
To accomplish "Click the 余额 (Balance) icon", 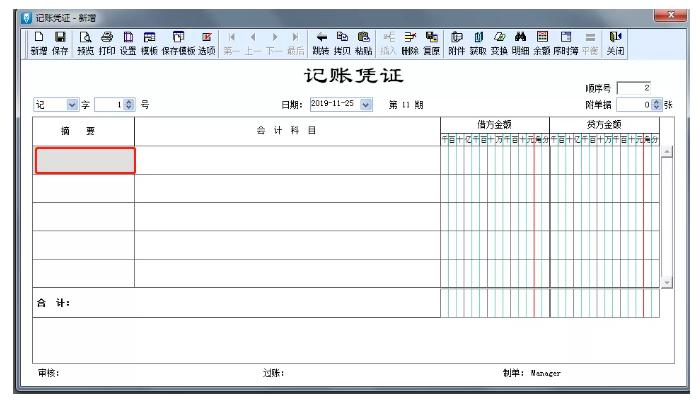I will [x=542, y=43].
